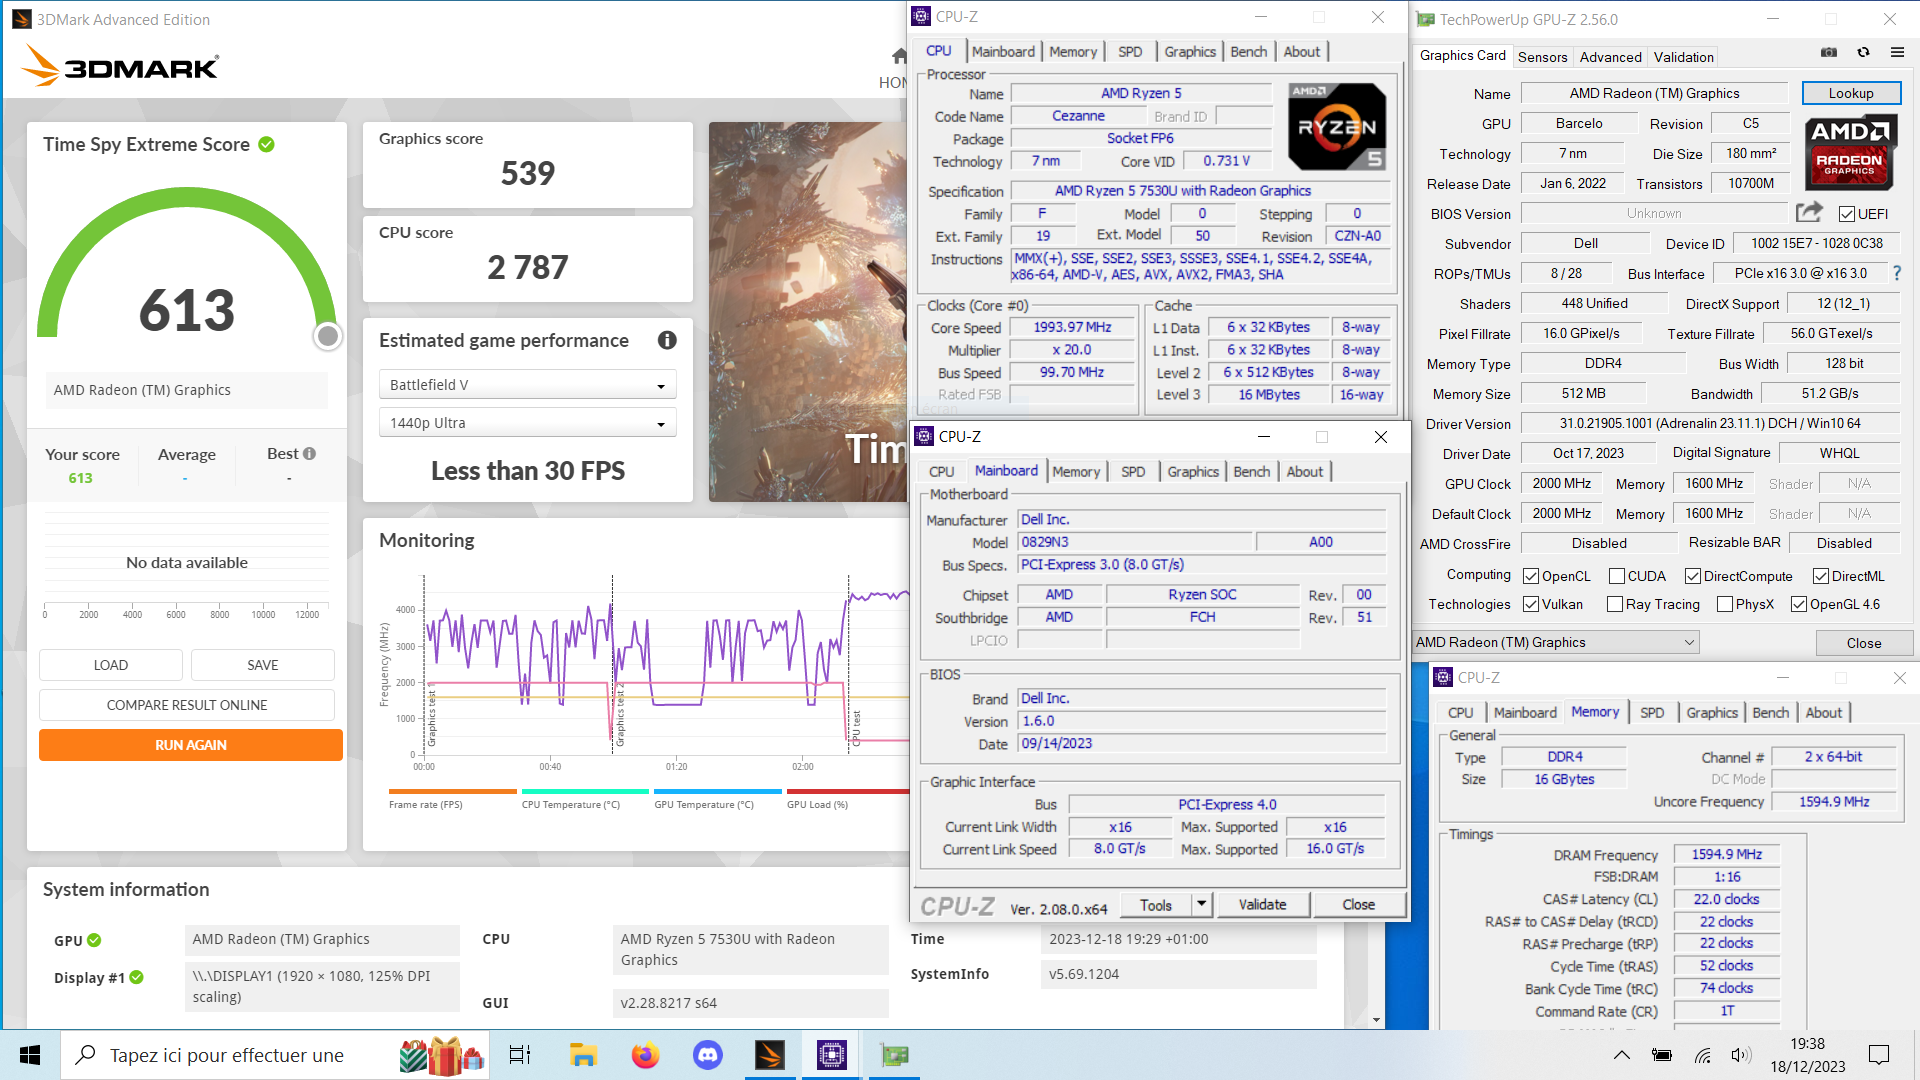Image resolution: width=1920 pixels, height=1080 pixels.
Task: Select the Memory tab in top CPU-Z window
Action: 1073,52
